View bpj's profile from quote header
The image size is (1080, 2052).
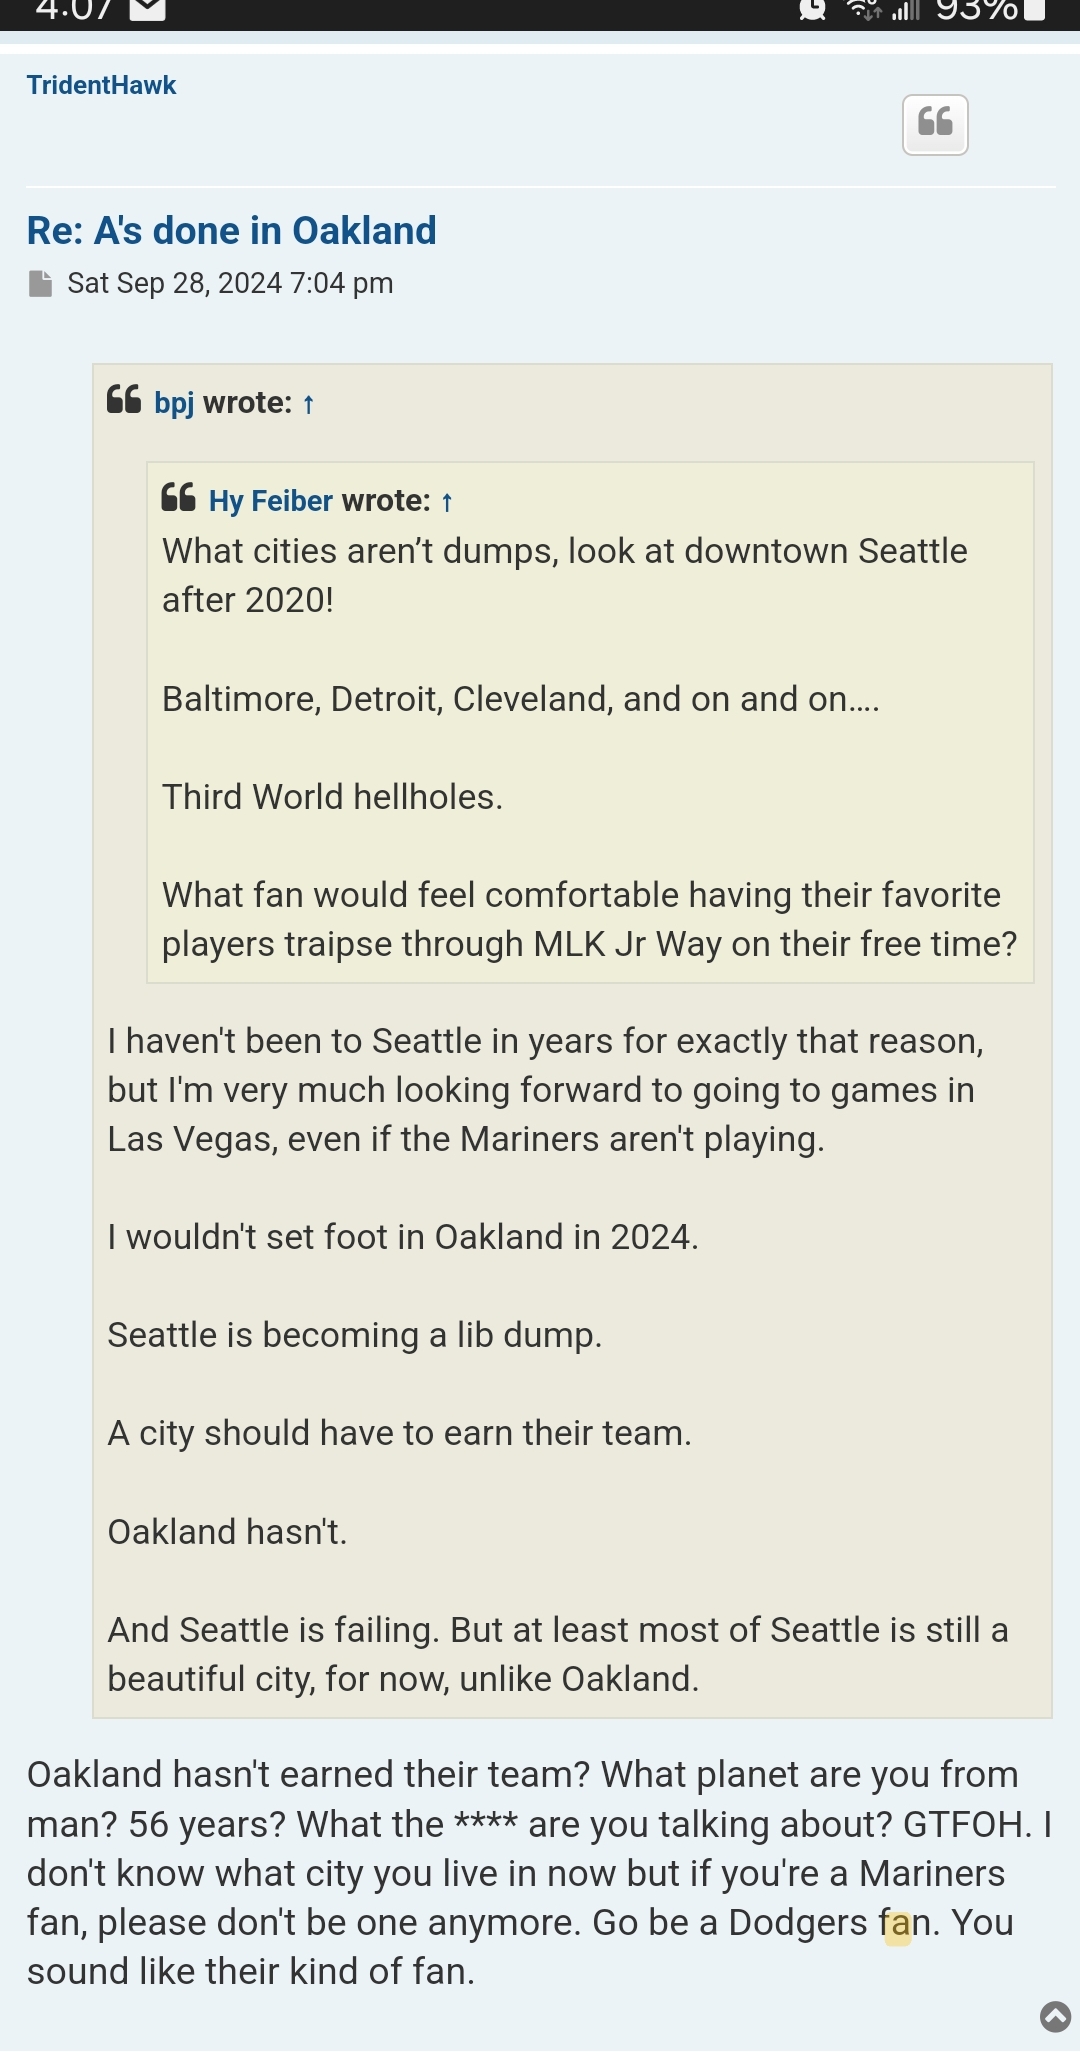[x=174, y=403]
